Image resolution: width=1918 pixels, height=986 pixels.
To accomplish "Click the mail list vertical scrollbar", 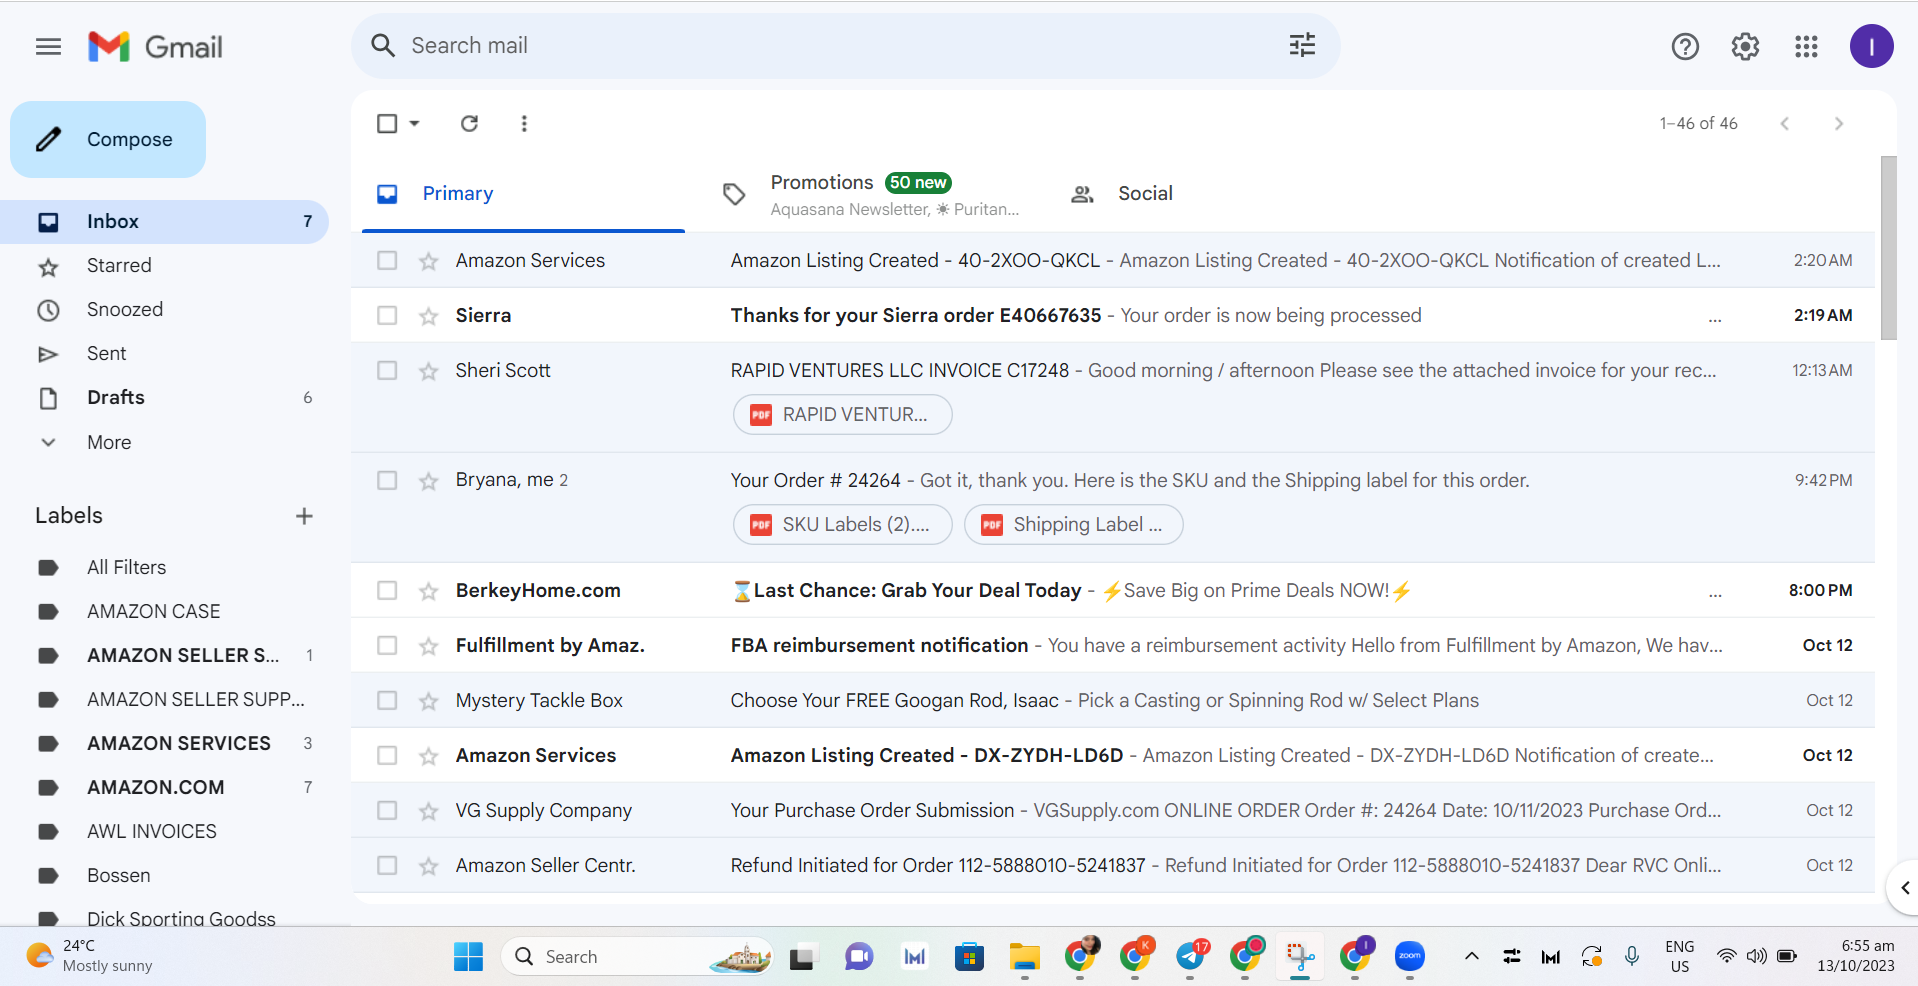I will [1888, 248].
